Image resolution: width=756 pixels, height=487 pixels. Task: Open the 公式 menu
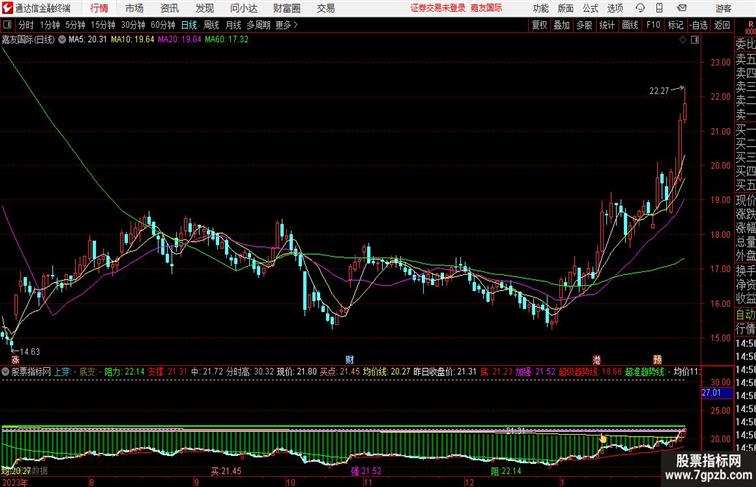click(x=590, y=8)
